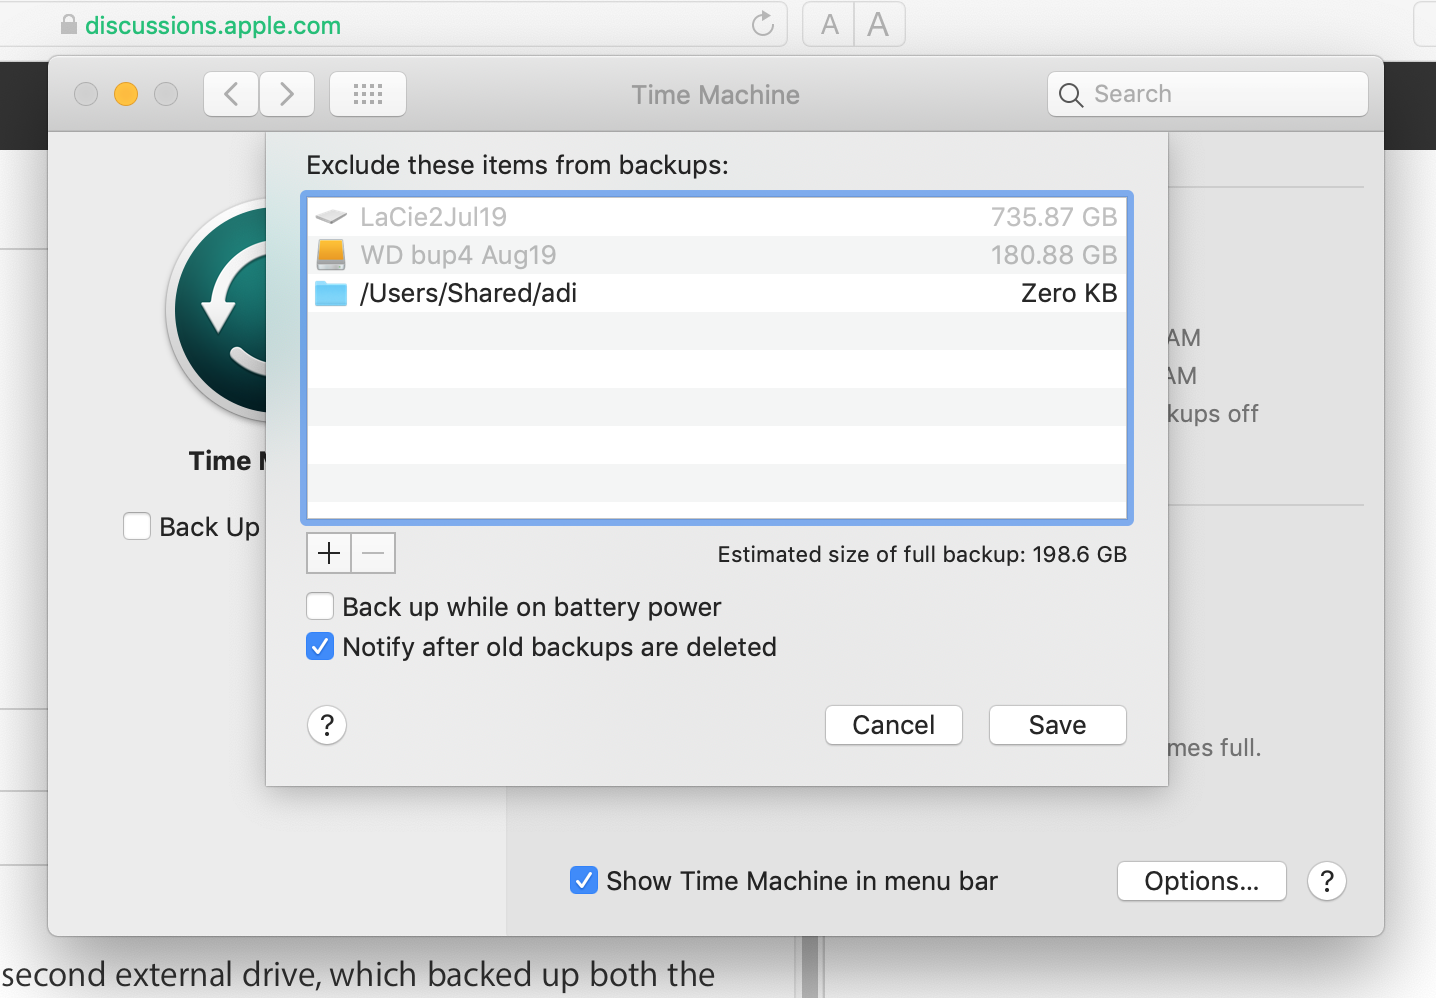Click the Cancel button
The image size is (1436, 998).
click(894, 725)
